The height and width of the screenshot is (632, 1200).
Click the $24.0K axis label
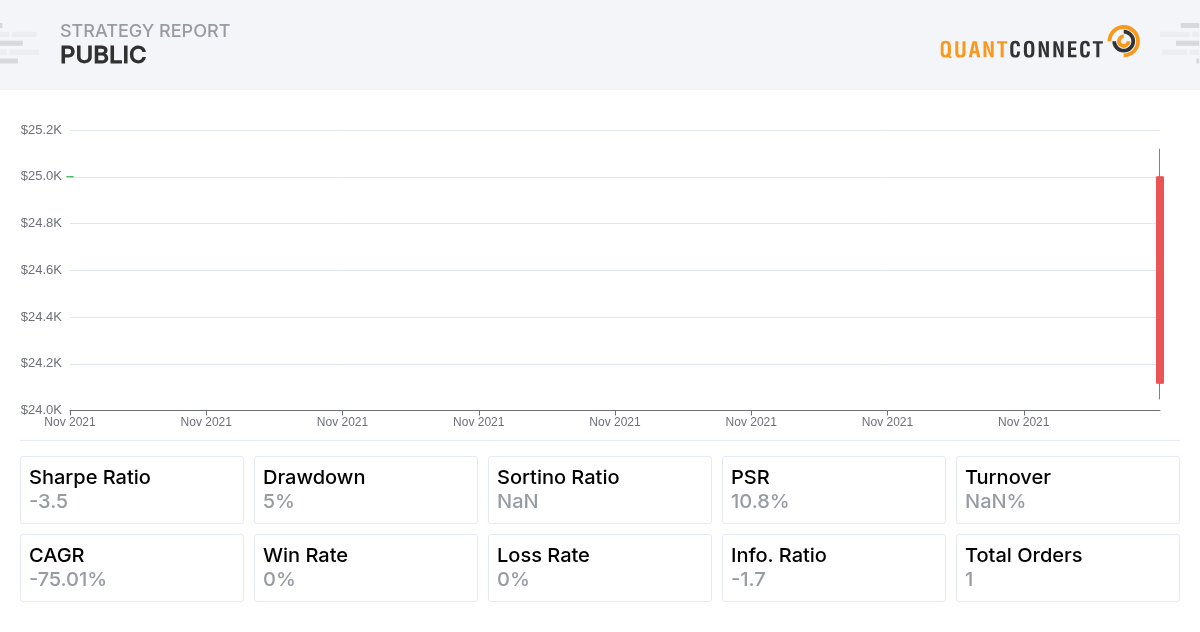[41, 410]
